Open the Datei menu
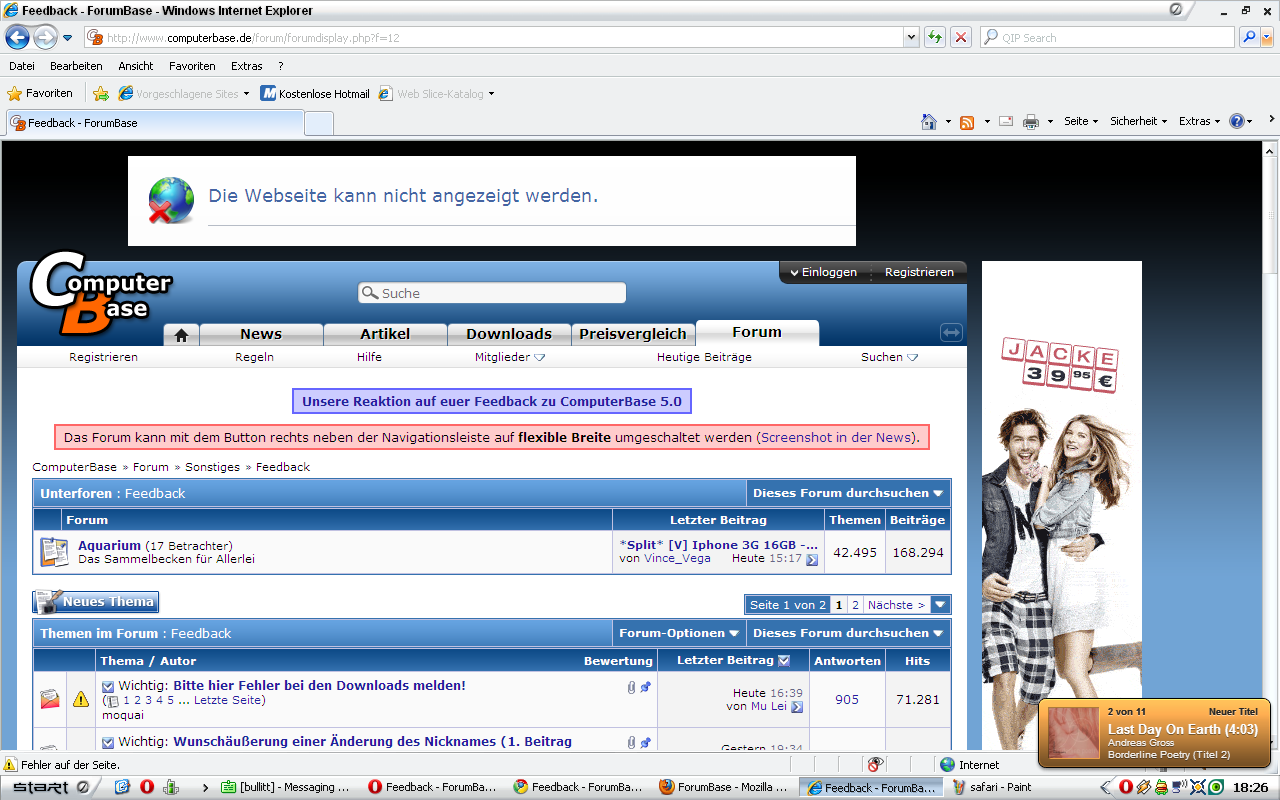Screen dimensions: 1280x800 (22, 66)
